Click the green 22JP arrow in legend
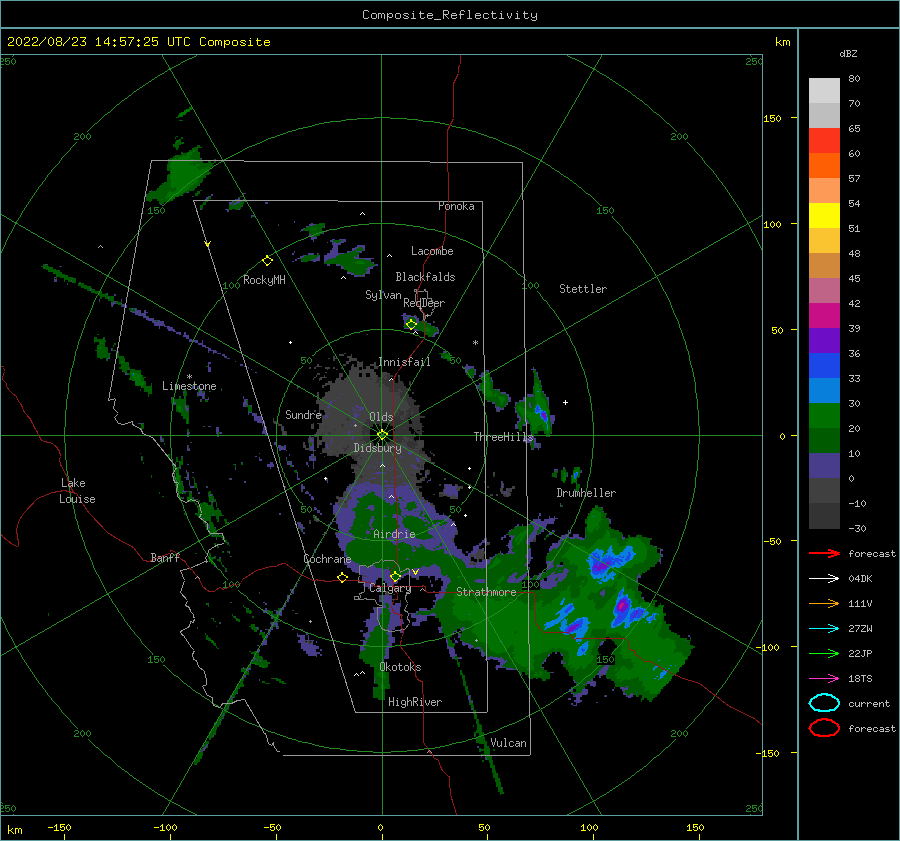The width and height of the screenshot is (900, 841). pyautogui.click(x=824, y=653)
